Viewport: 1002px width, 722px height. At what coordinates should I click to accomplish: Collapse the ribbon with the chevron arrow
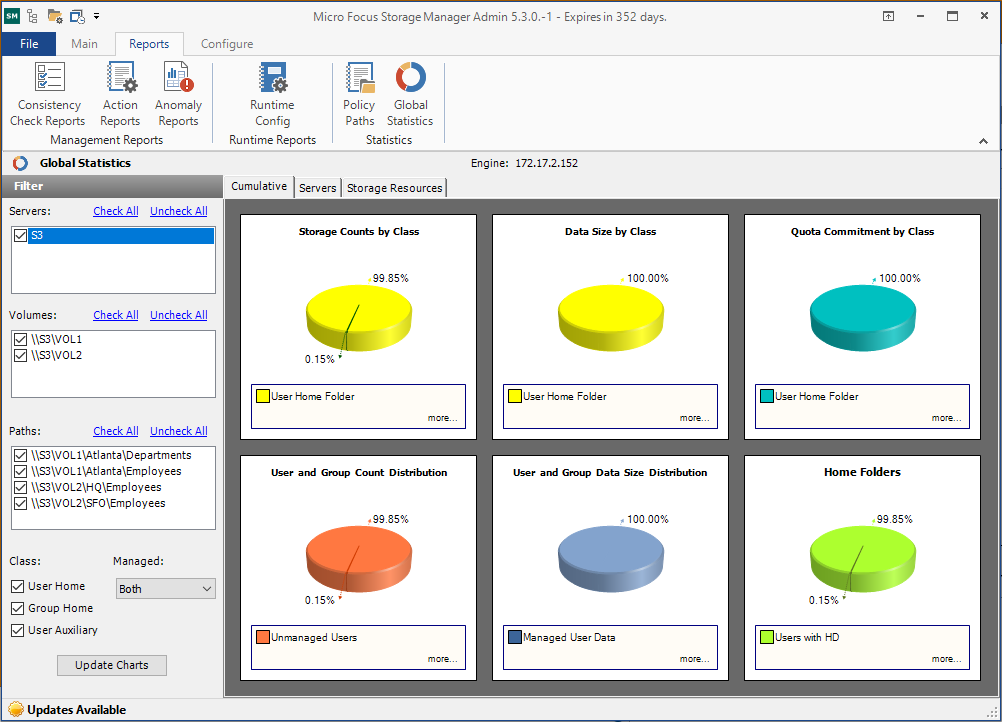982,141
